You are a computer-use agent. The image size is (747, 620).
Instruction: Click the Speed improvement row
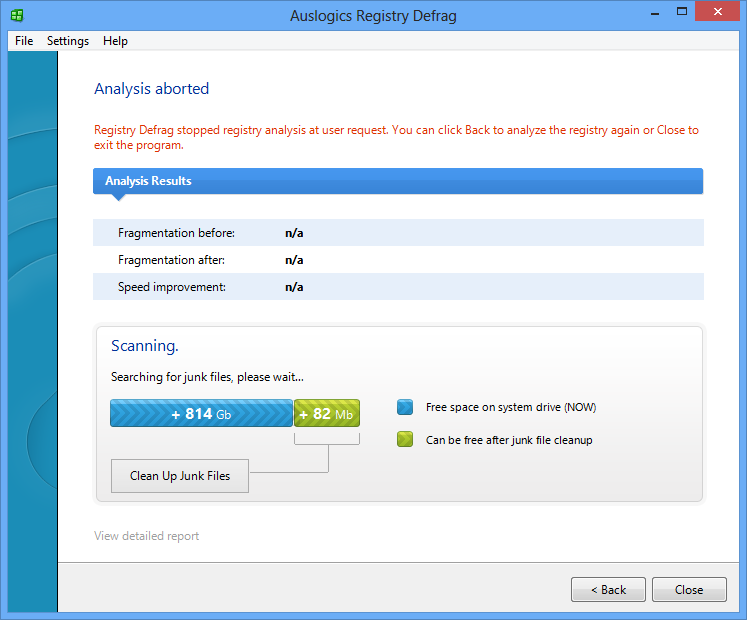point(397,287)
